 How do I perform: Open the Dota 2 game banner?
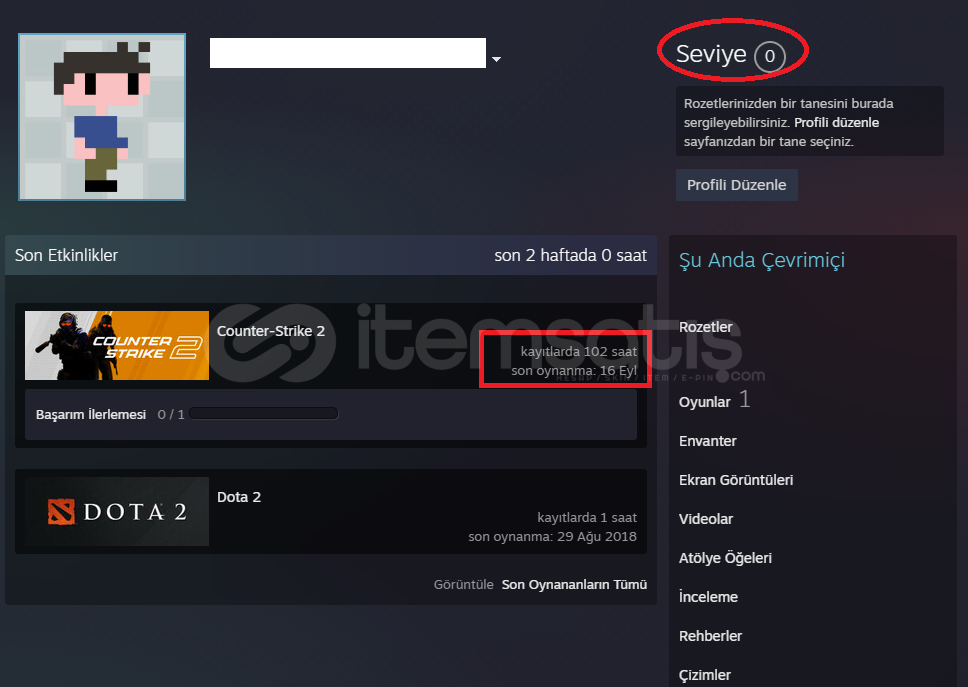click(117, 511)
